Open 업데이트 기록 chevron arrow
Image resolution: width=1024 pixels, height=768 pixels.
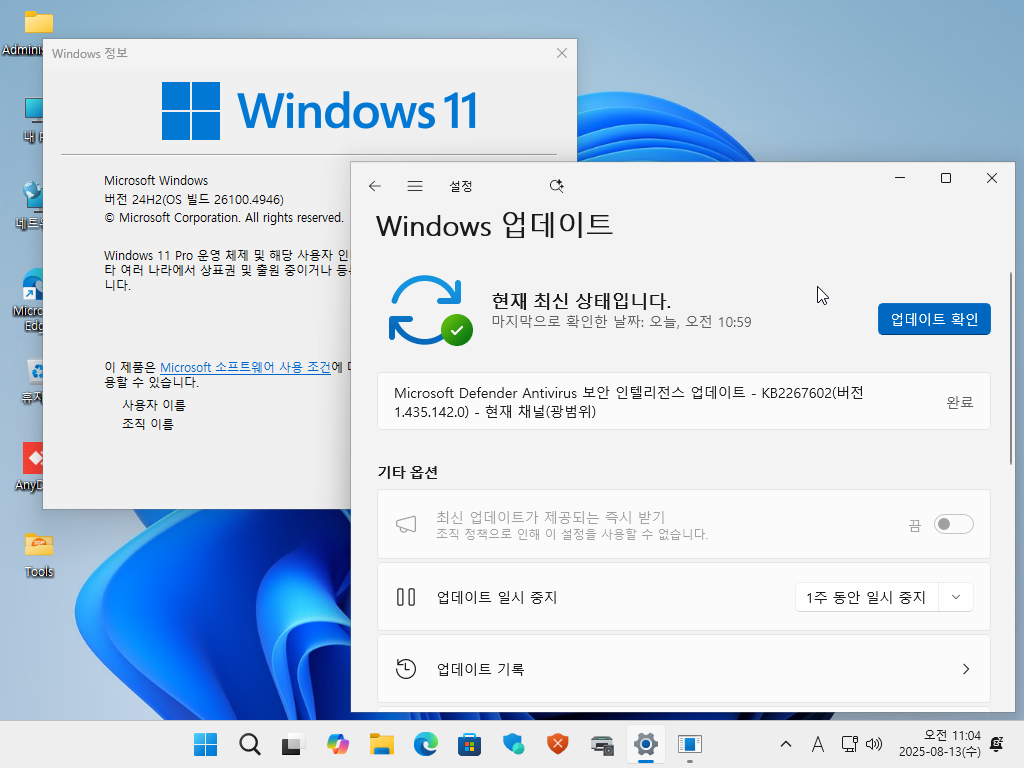pos(966,669)
